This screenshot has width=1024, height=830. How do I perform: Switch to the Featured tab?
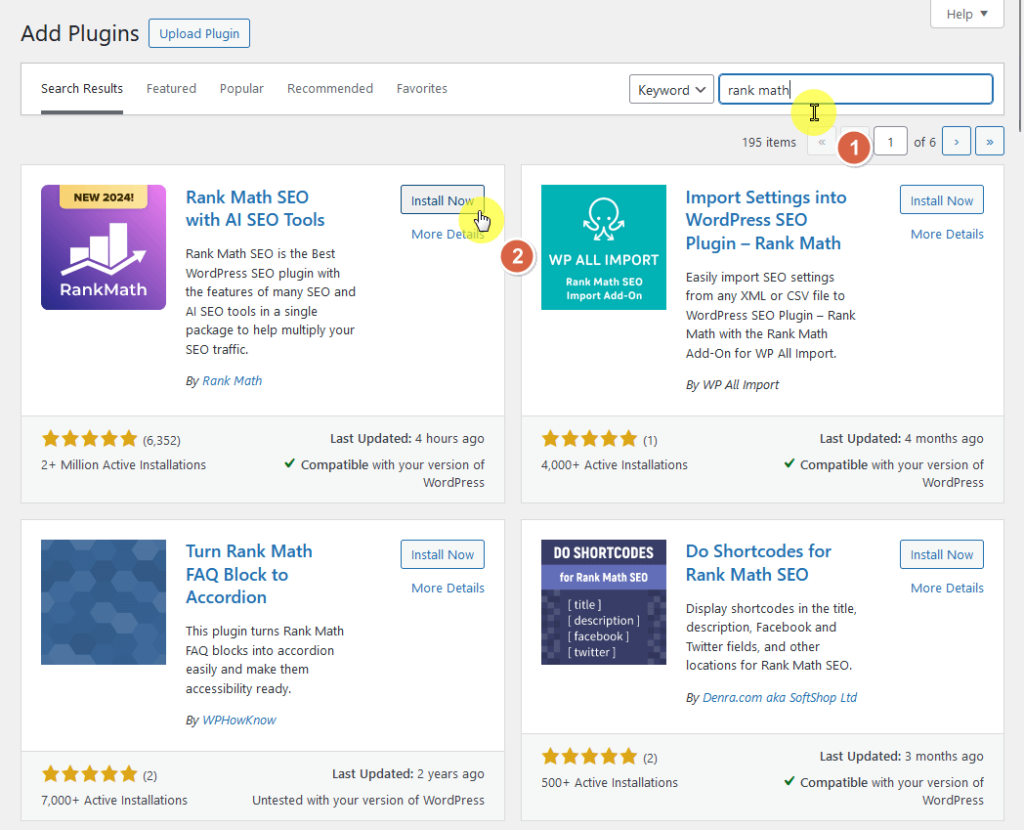pyautogui.click(x=171, y=89)
